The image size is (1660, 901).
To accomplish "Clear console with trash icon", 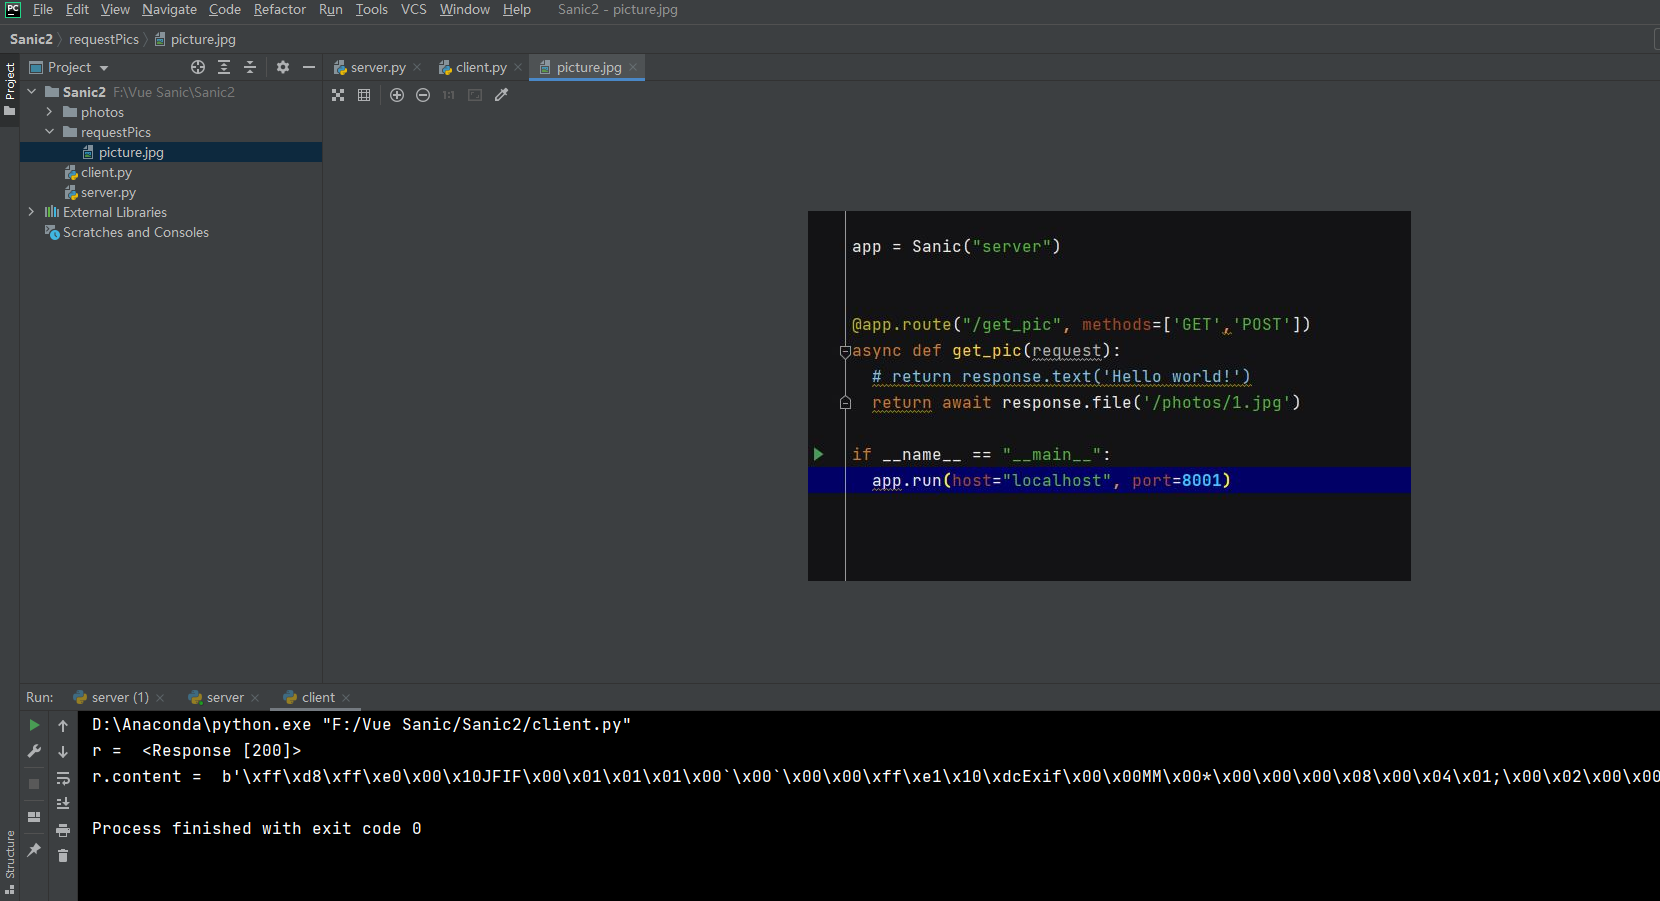I will pyautogui.click(x=63, y=856).
